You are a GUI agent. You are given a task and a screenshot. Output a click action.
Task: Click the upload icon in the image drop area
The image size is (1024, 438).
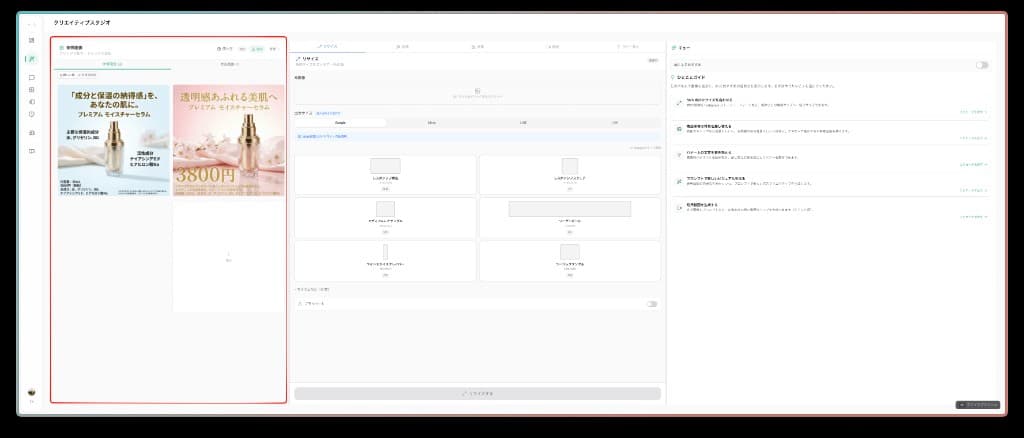pos(476,91)
